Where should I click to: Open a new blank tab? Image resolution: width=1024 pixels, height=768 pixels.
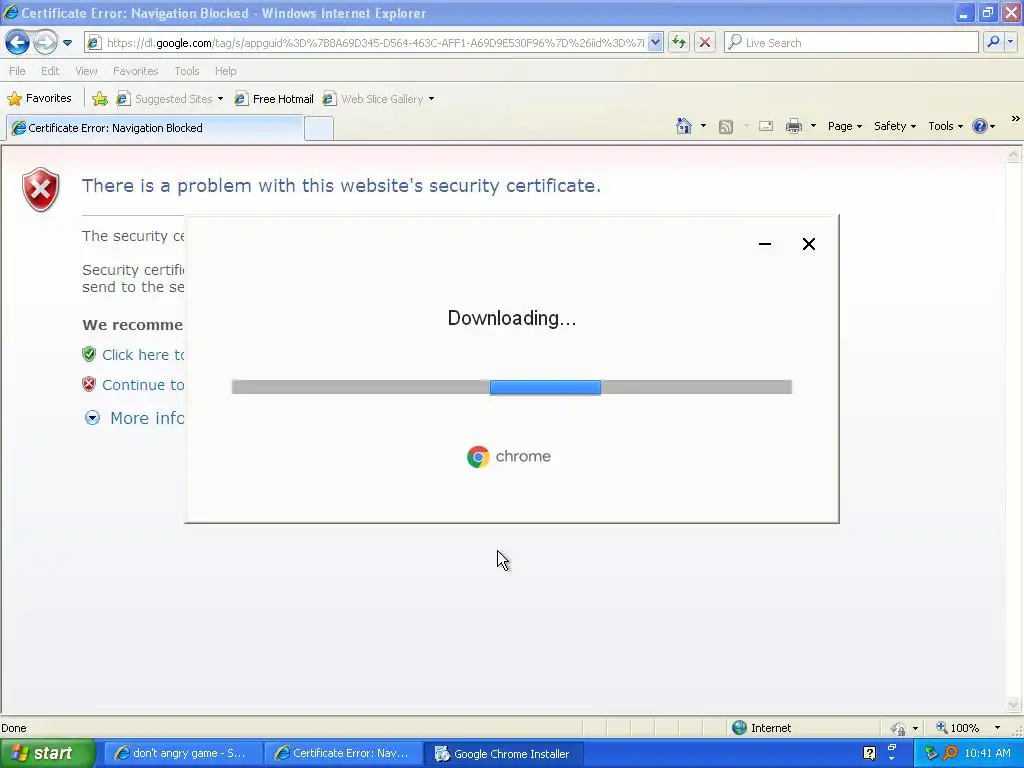pyautogui.click(x=319, y=129)
